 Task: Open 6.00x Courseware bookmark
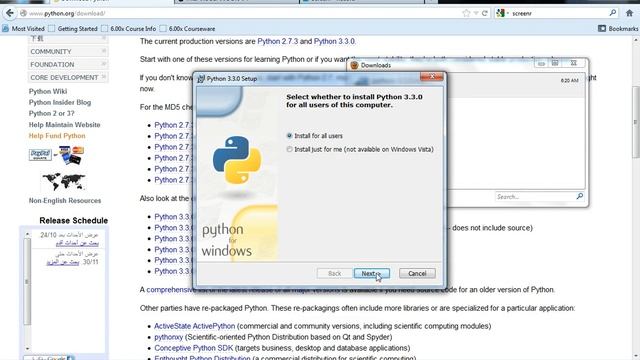187,29
